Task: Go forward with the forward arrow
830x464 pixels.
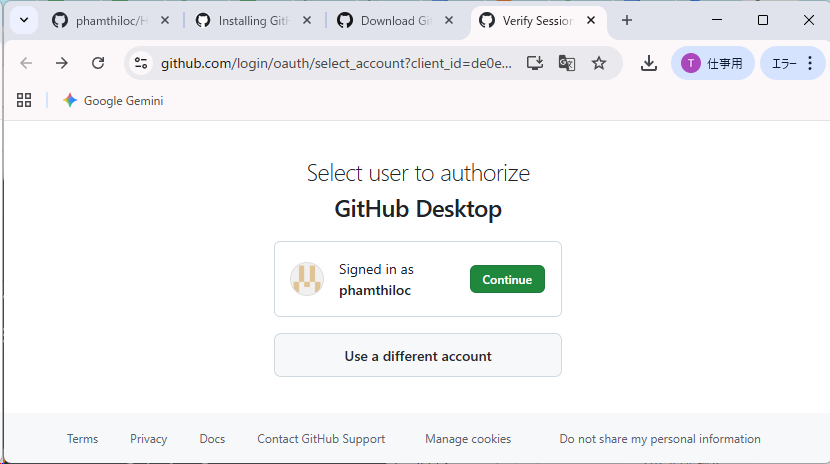Action: tap(62, 63)
